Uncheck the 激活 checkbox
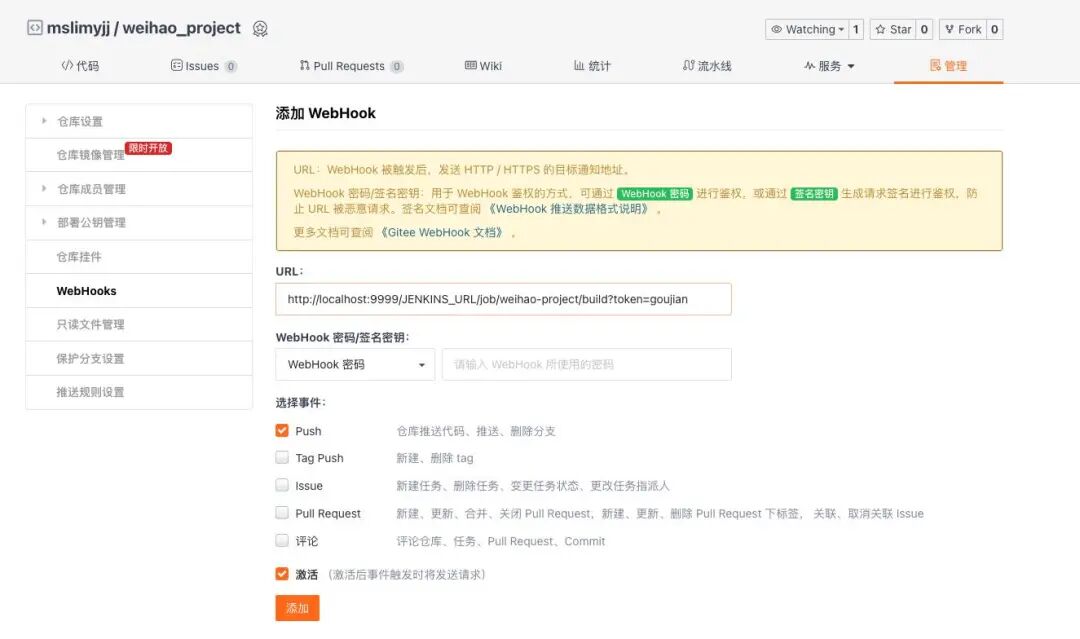1080x639 pixels. 282,574
